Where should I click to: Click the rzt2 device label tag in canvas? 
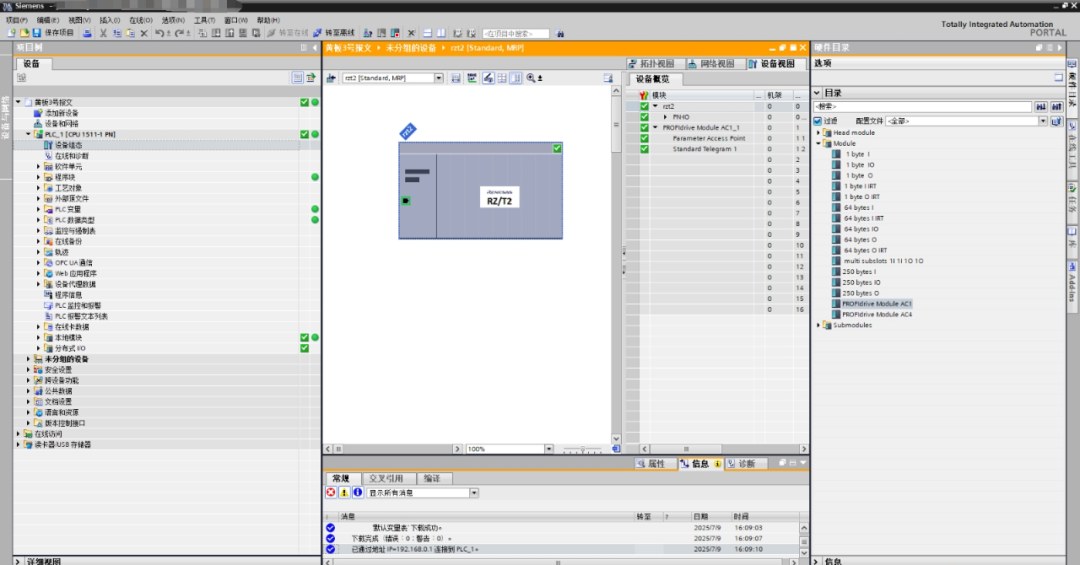coord(408,131)
